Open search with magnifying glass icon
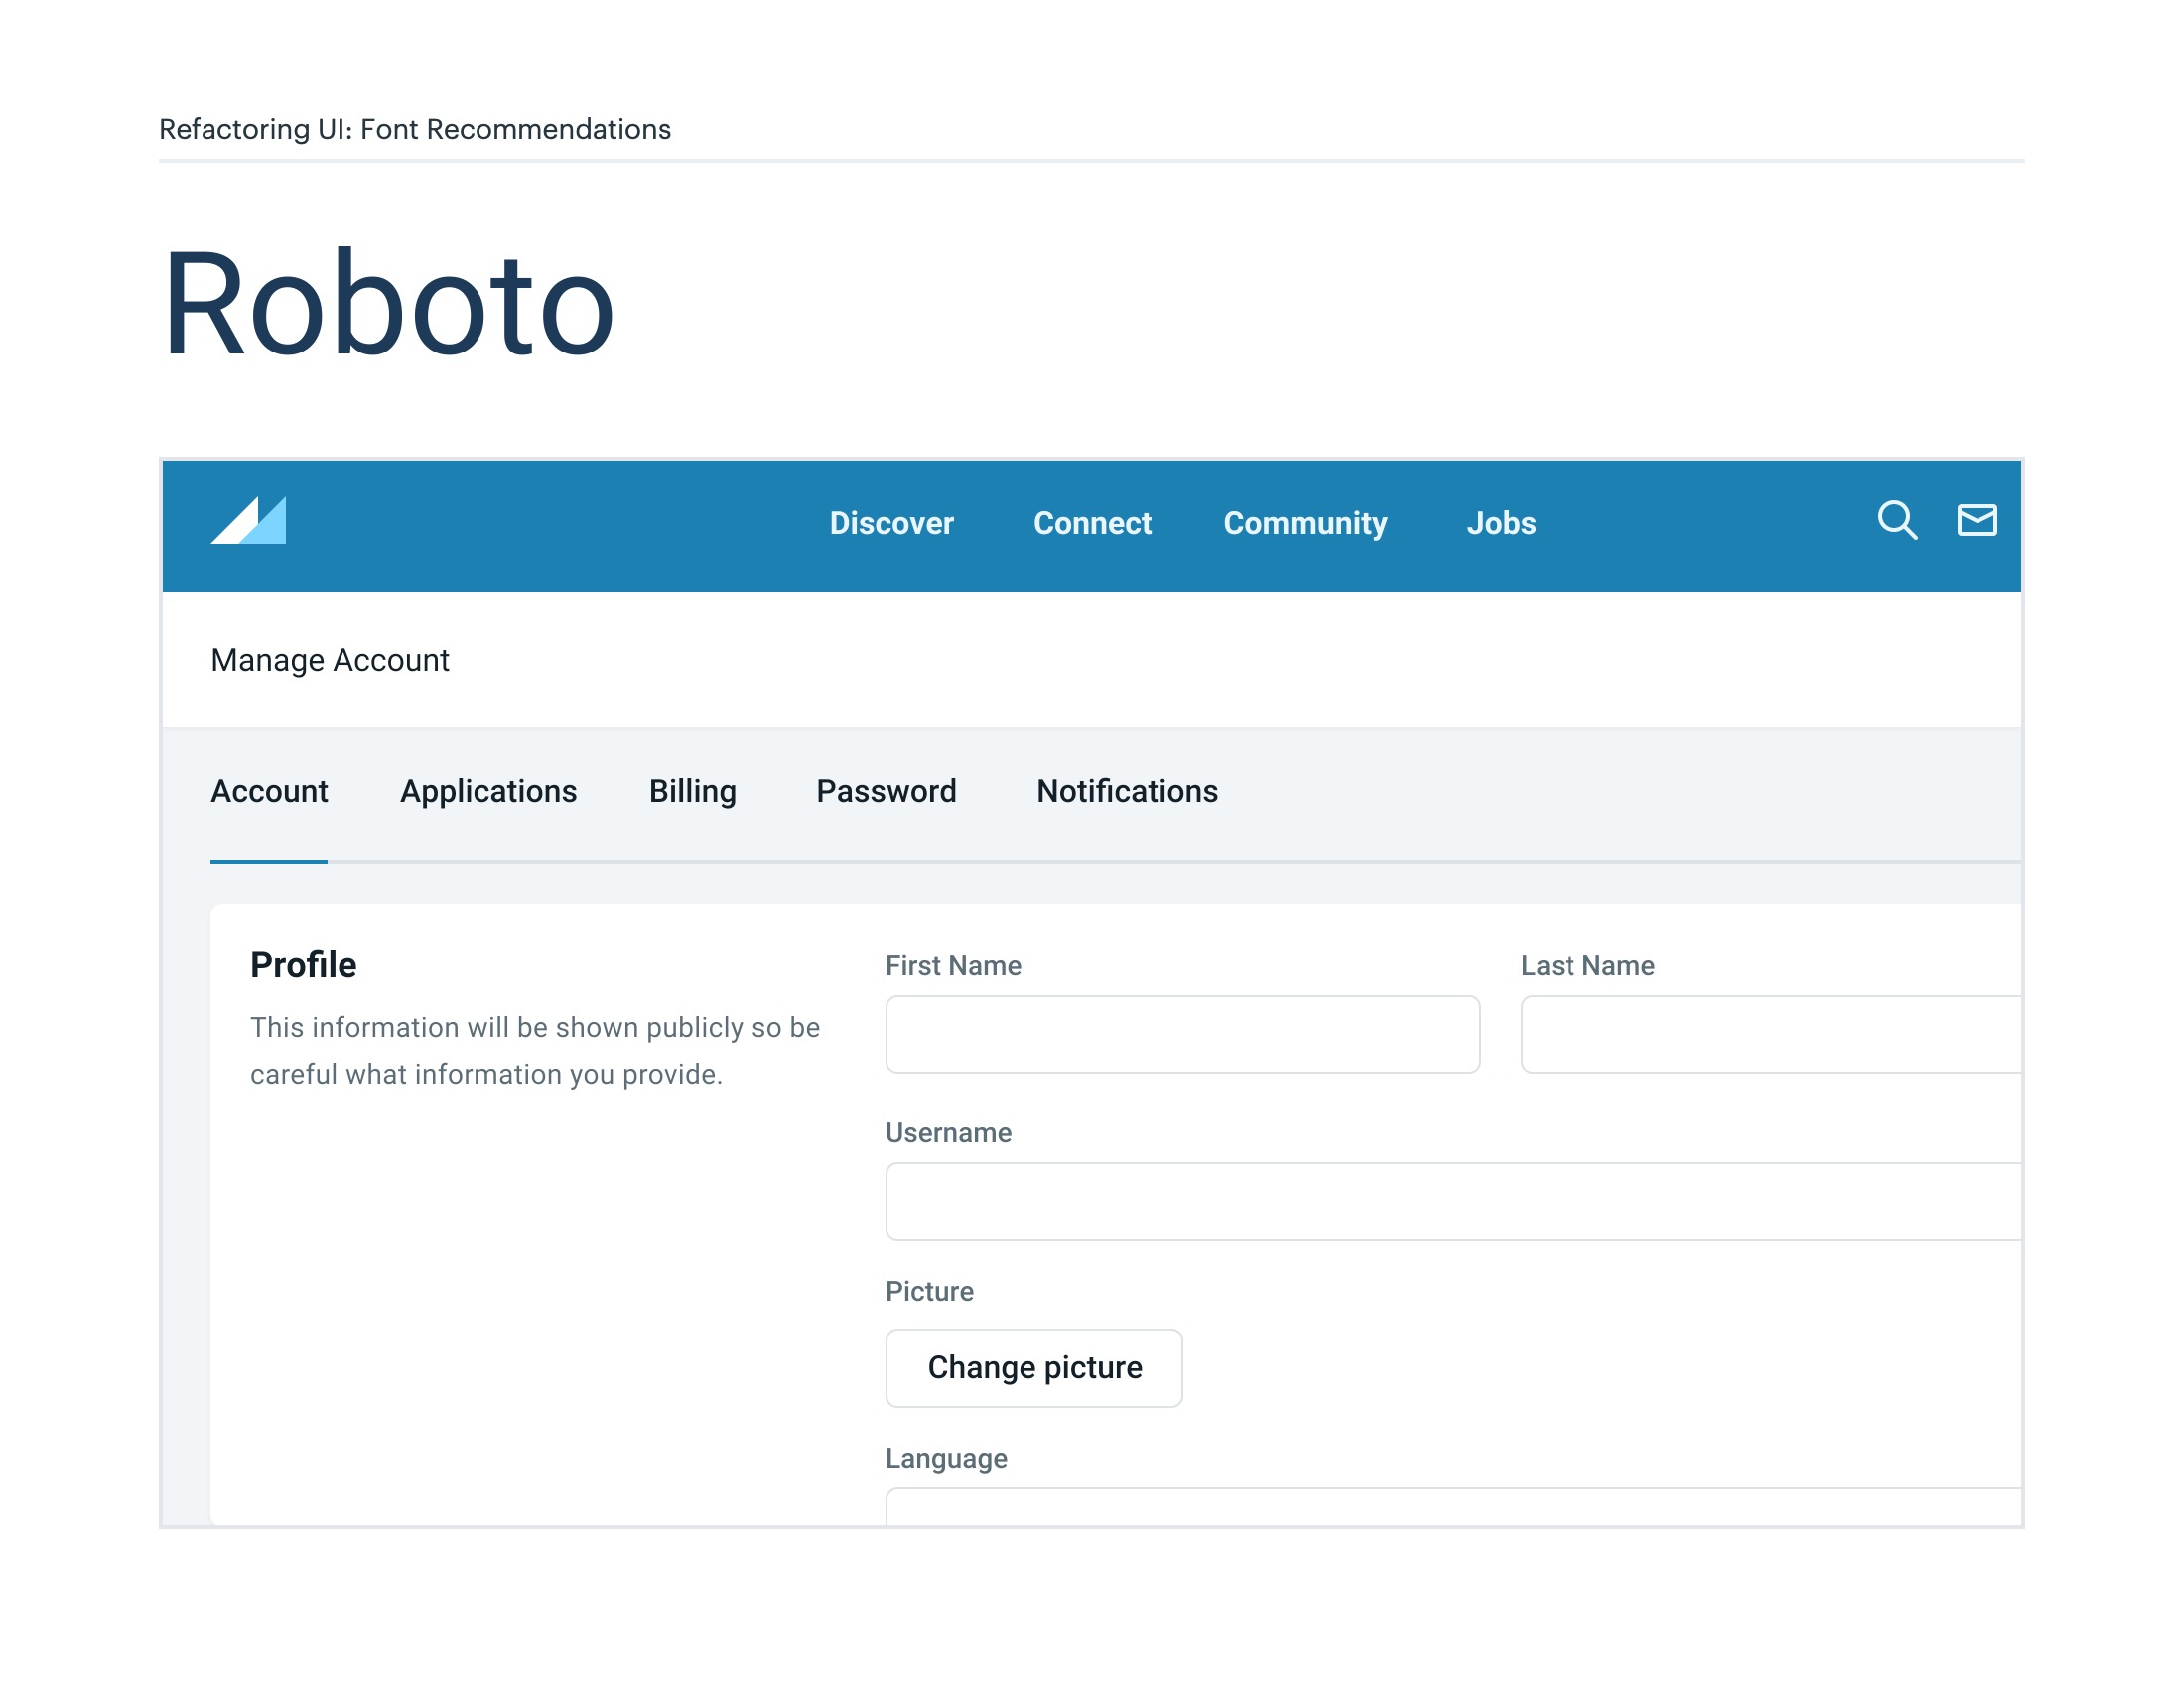This screenshot has width=2184, height=1688. pos(1896,521)
